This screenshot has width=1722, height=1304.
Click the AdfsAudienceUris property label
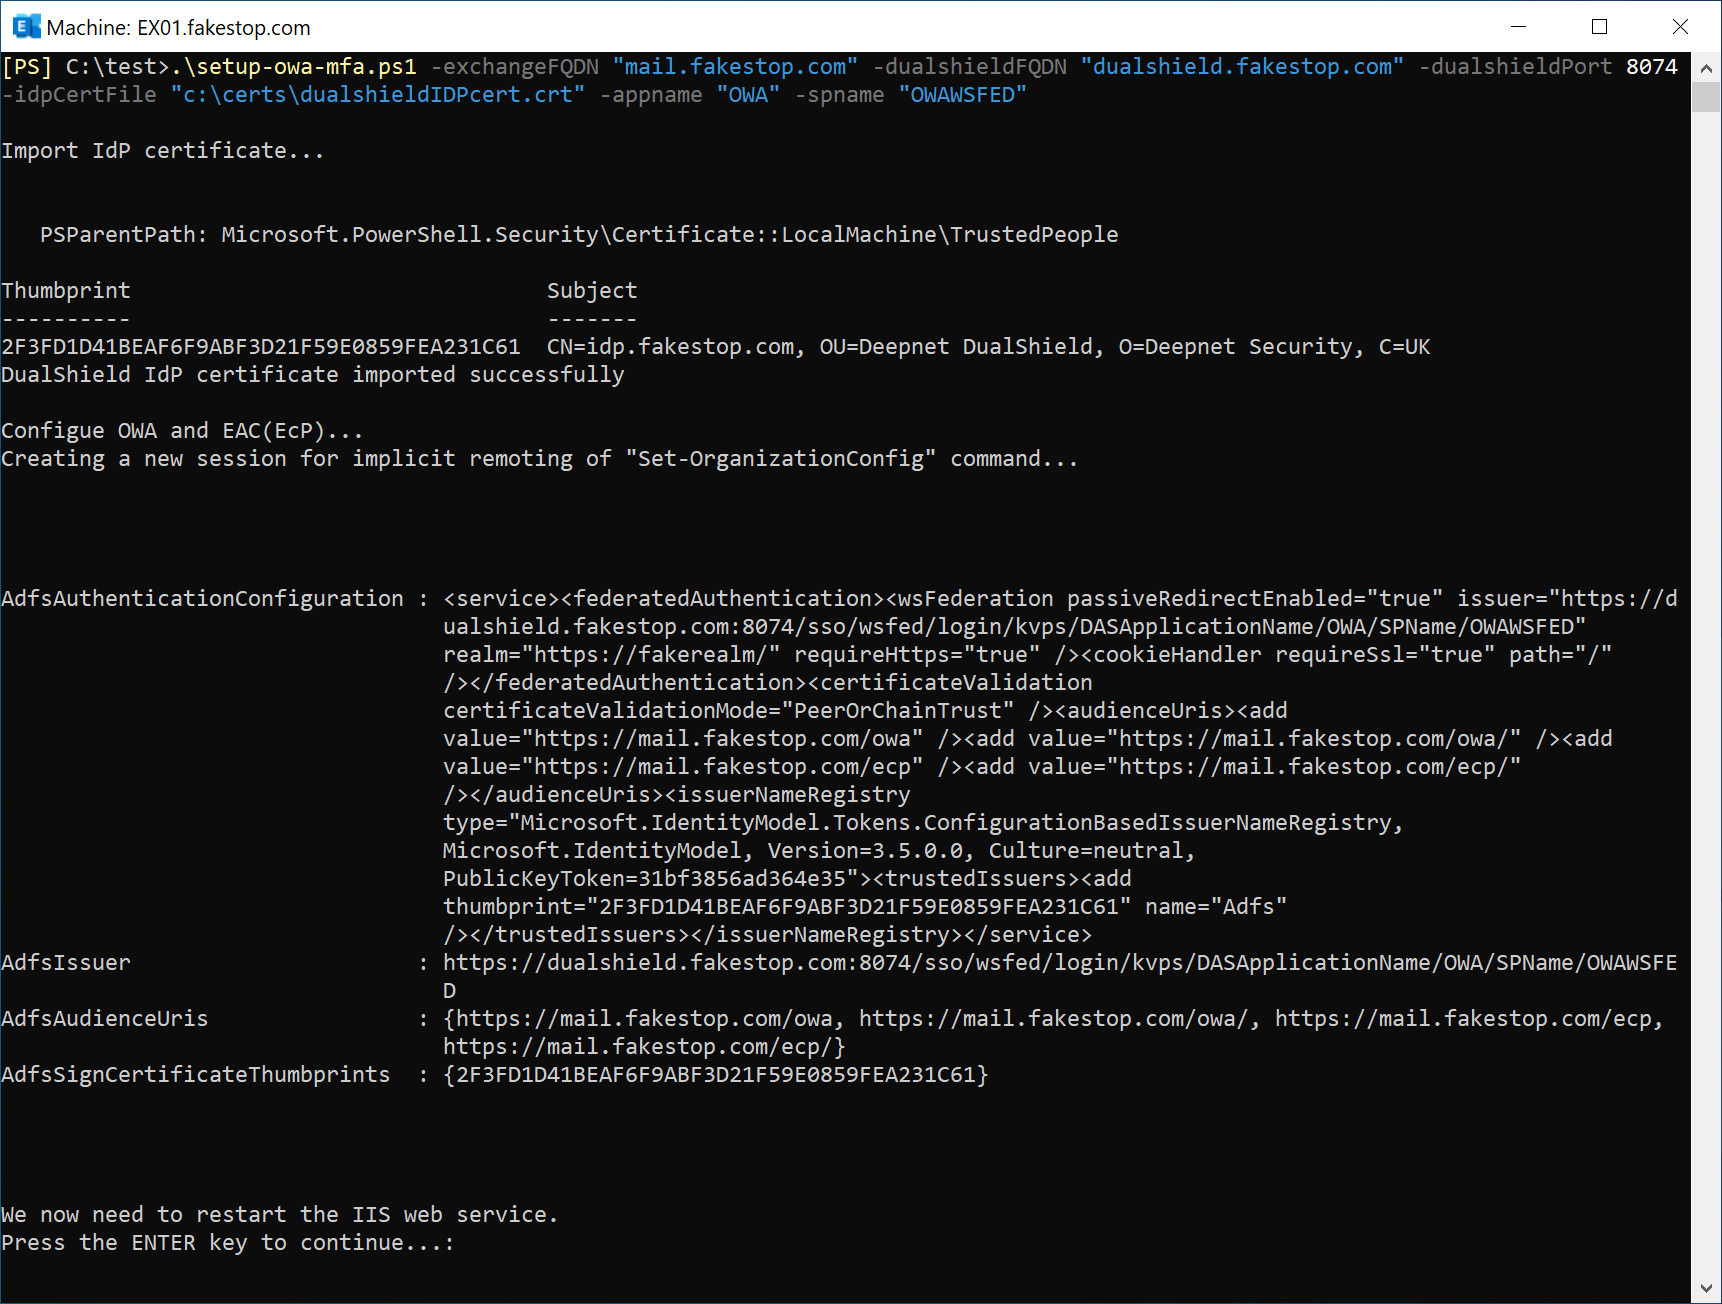pos(105,1019)
